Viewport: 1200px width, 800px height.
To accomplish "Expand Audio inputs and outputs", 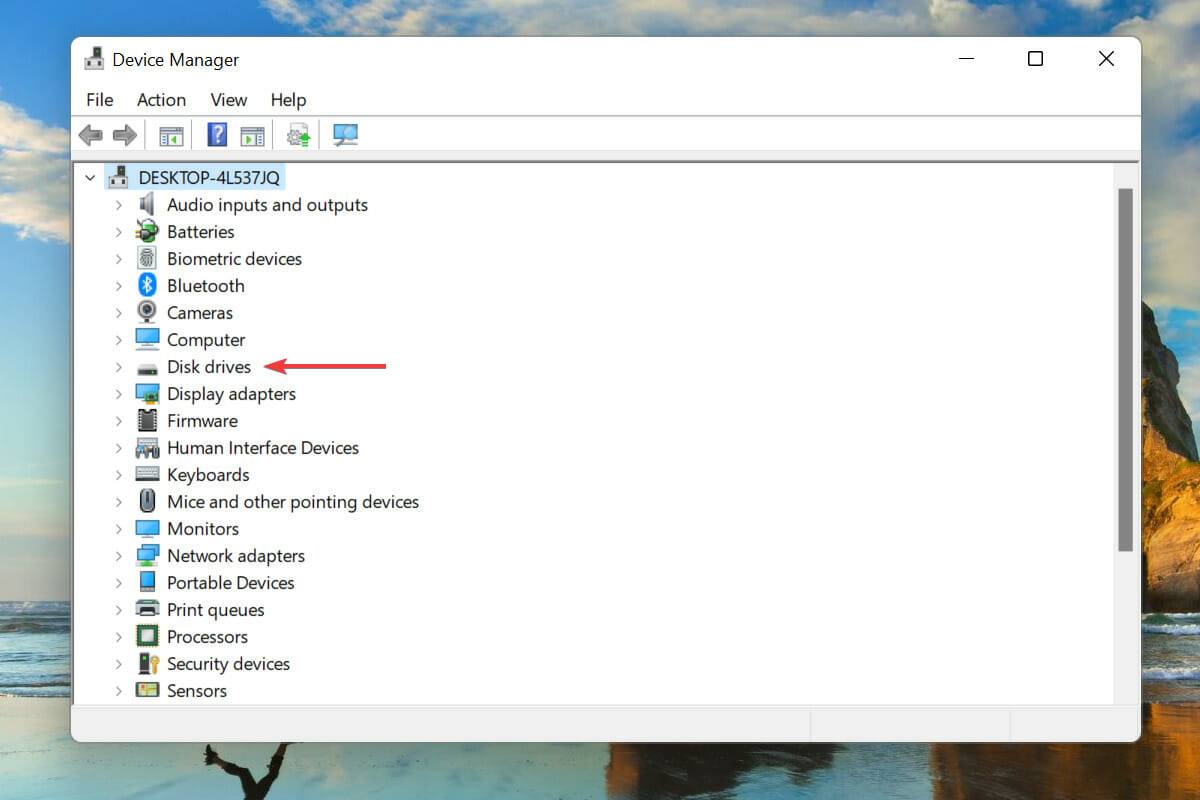I will point(118,205).
